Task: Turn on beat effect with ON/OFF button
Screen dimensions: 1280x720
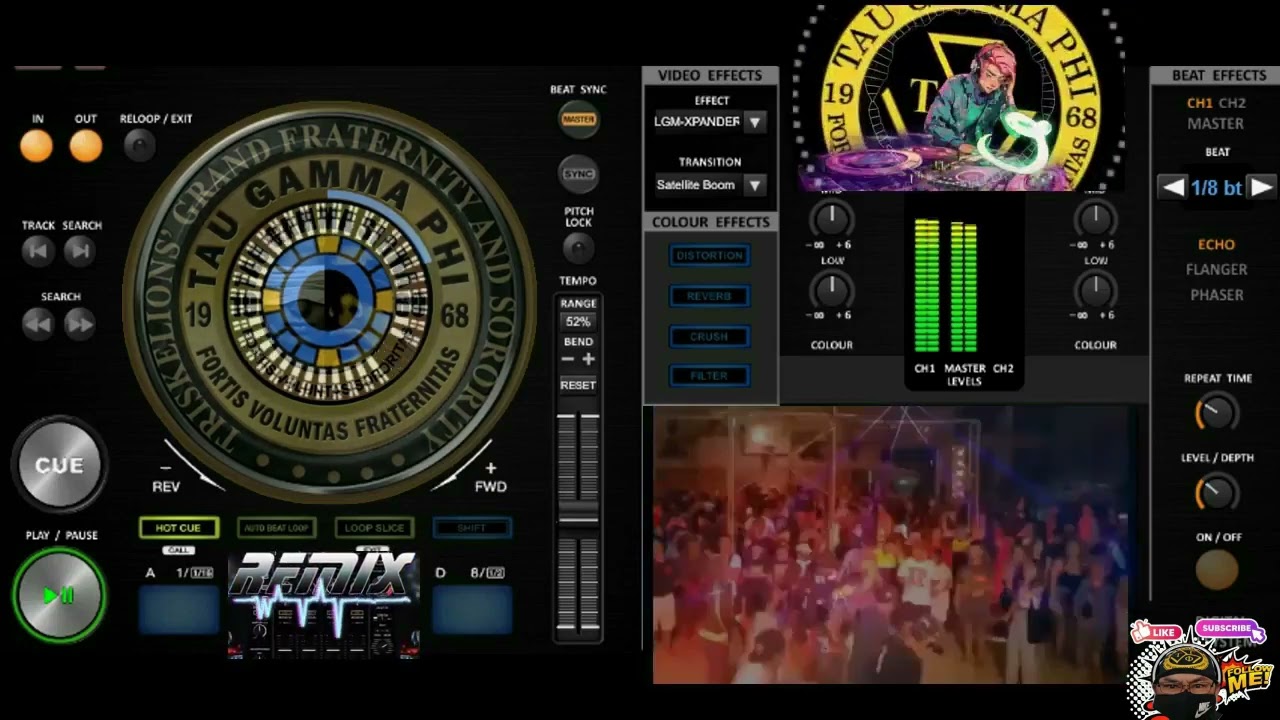Action: 1217,570
